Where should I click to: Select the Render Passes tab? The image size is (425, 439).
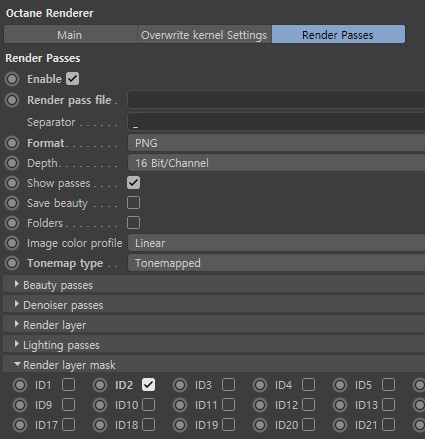(x=338, y=35)
